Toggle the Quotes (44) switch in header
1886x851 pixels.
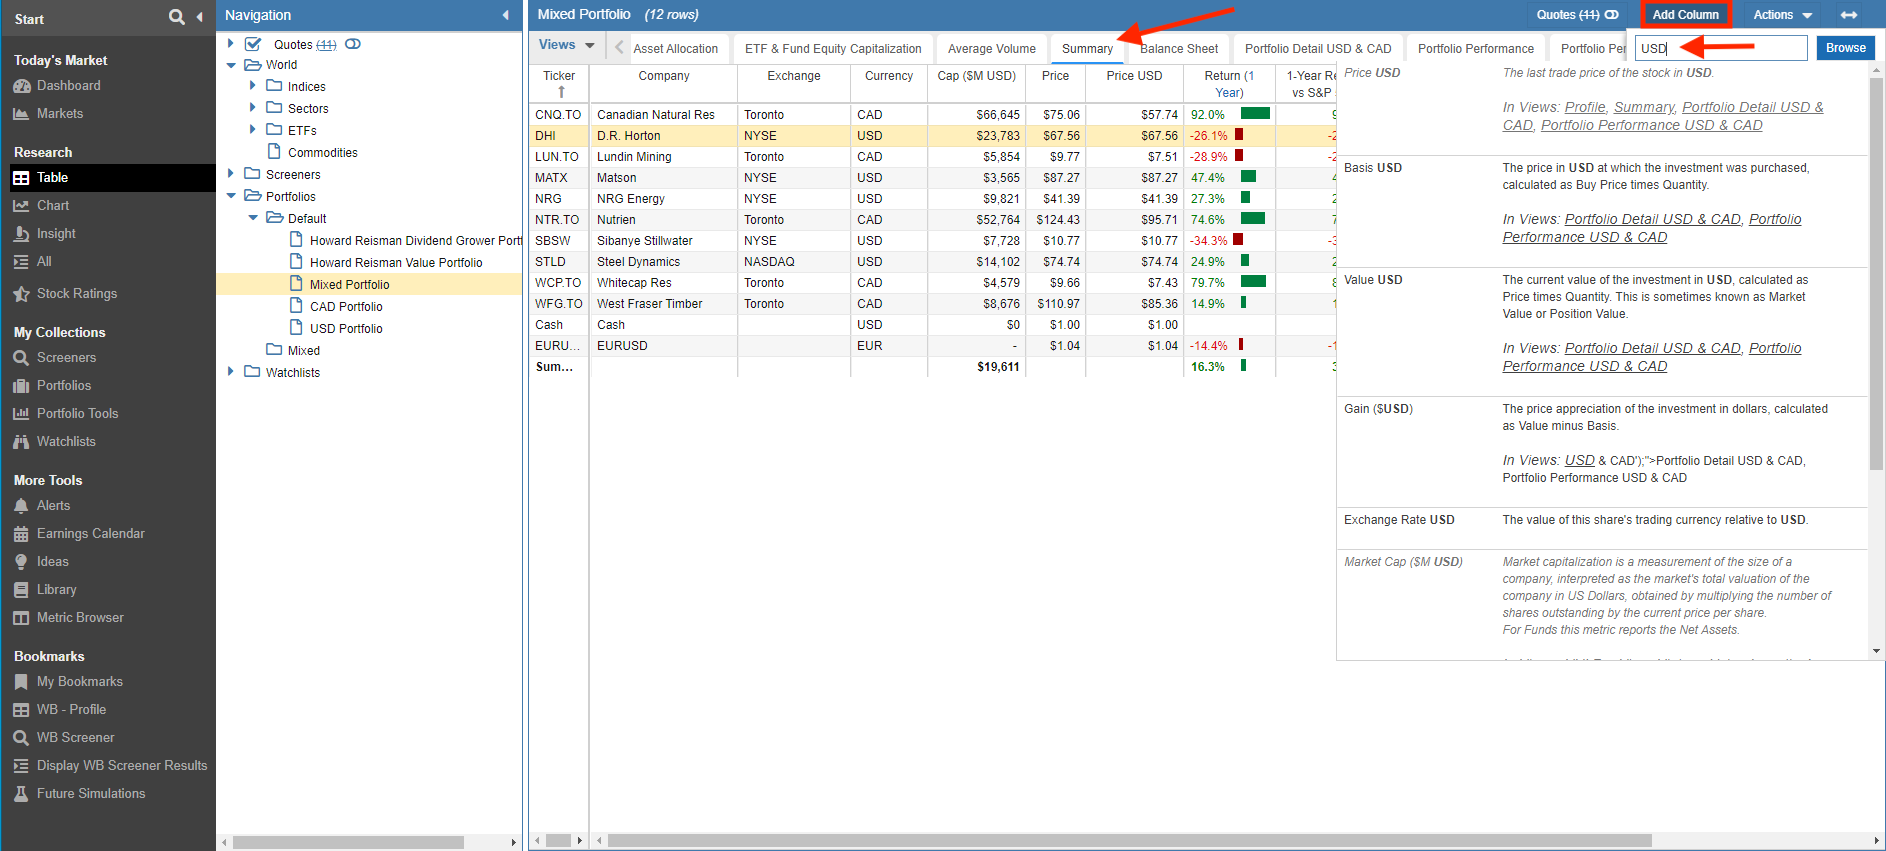click(x=1612, y=15)
